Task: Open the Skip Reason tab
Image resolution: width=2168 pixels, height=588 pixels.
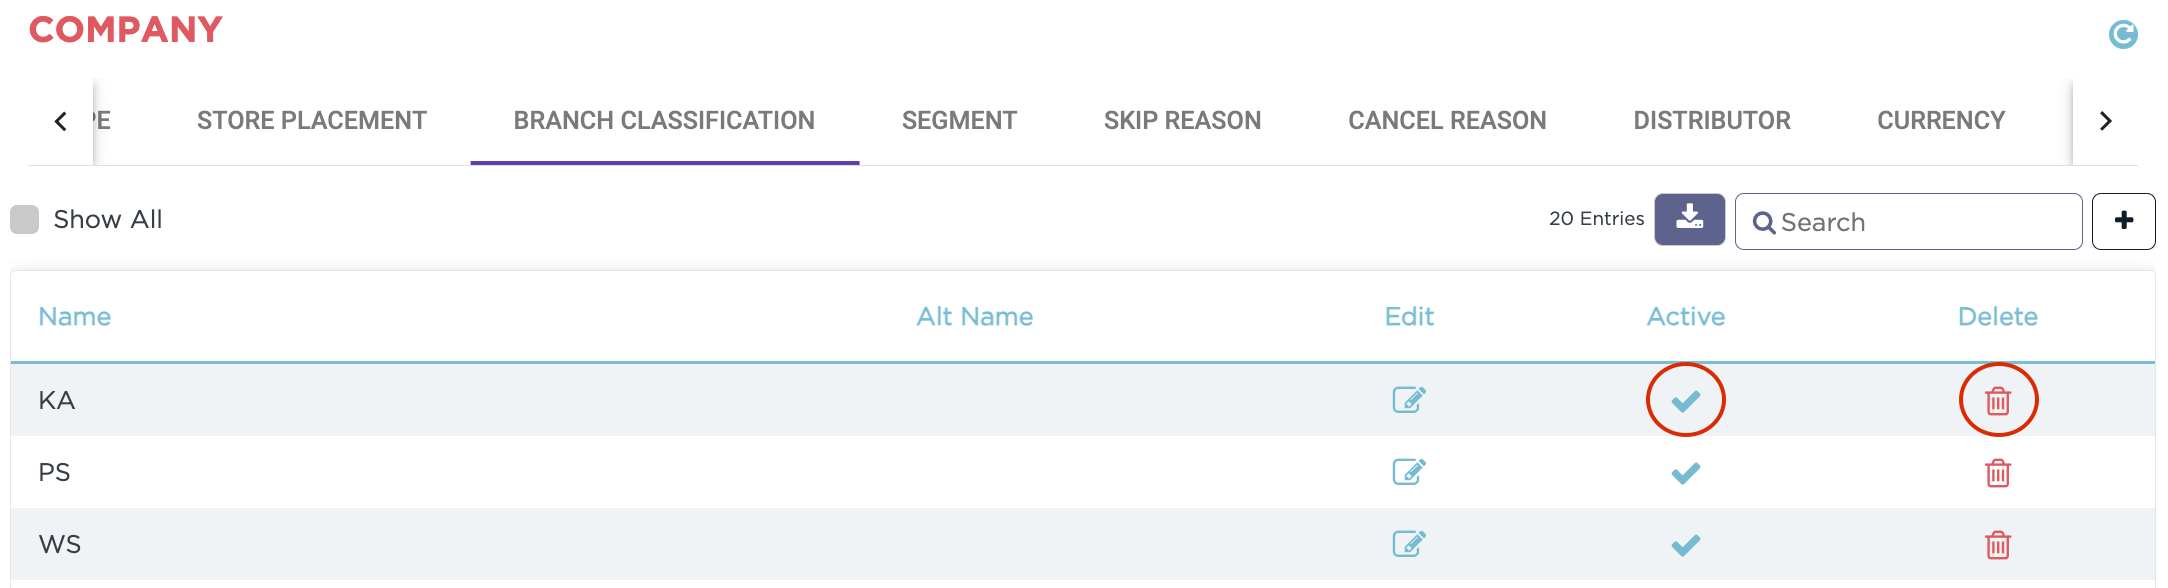Action: 1182,121
